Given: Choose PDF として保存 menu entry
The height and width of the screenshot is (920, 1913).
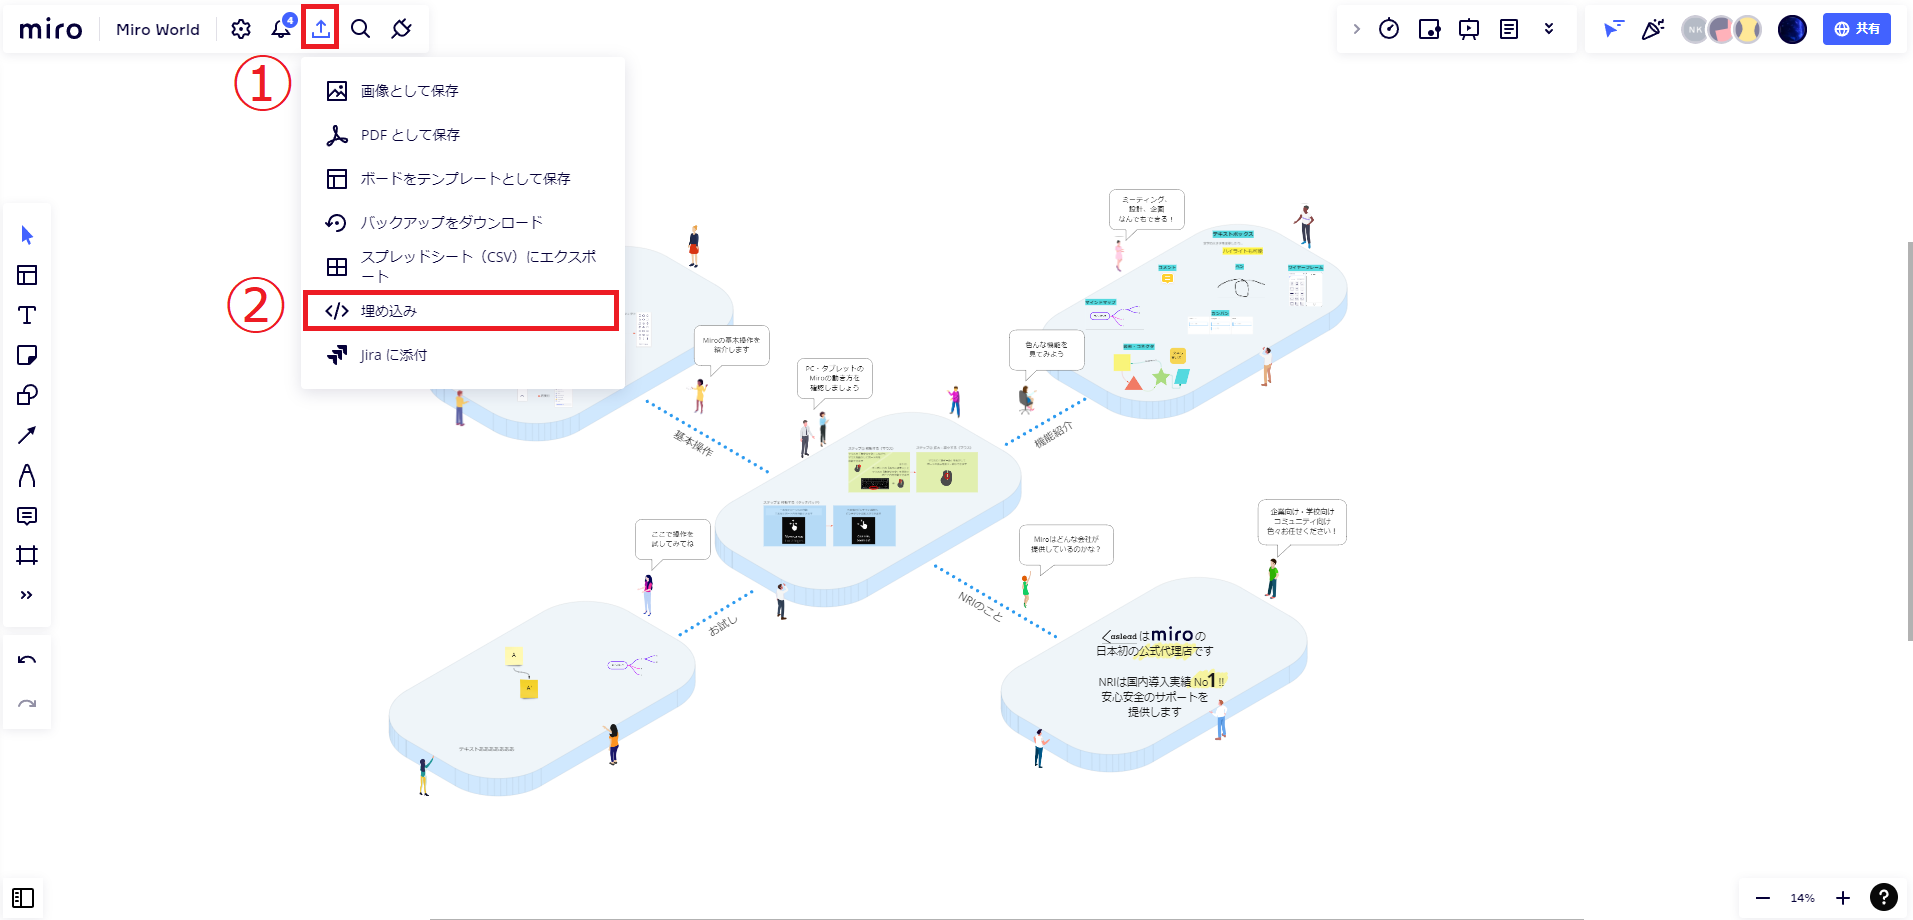Looking at the screenshot, I should tap(410, 135).
